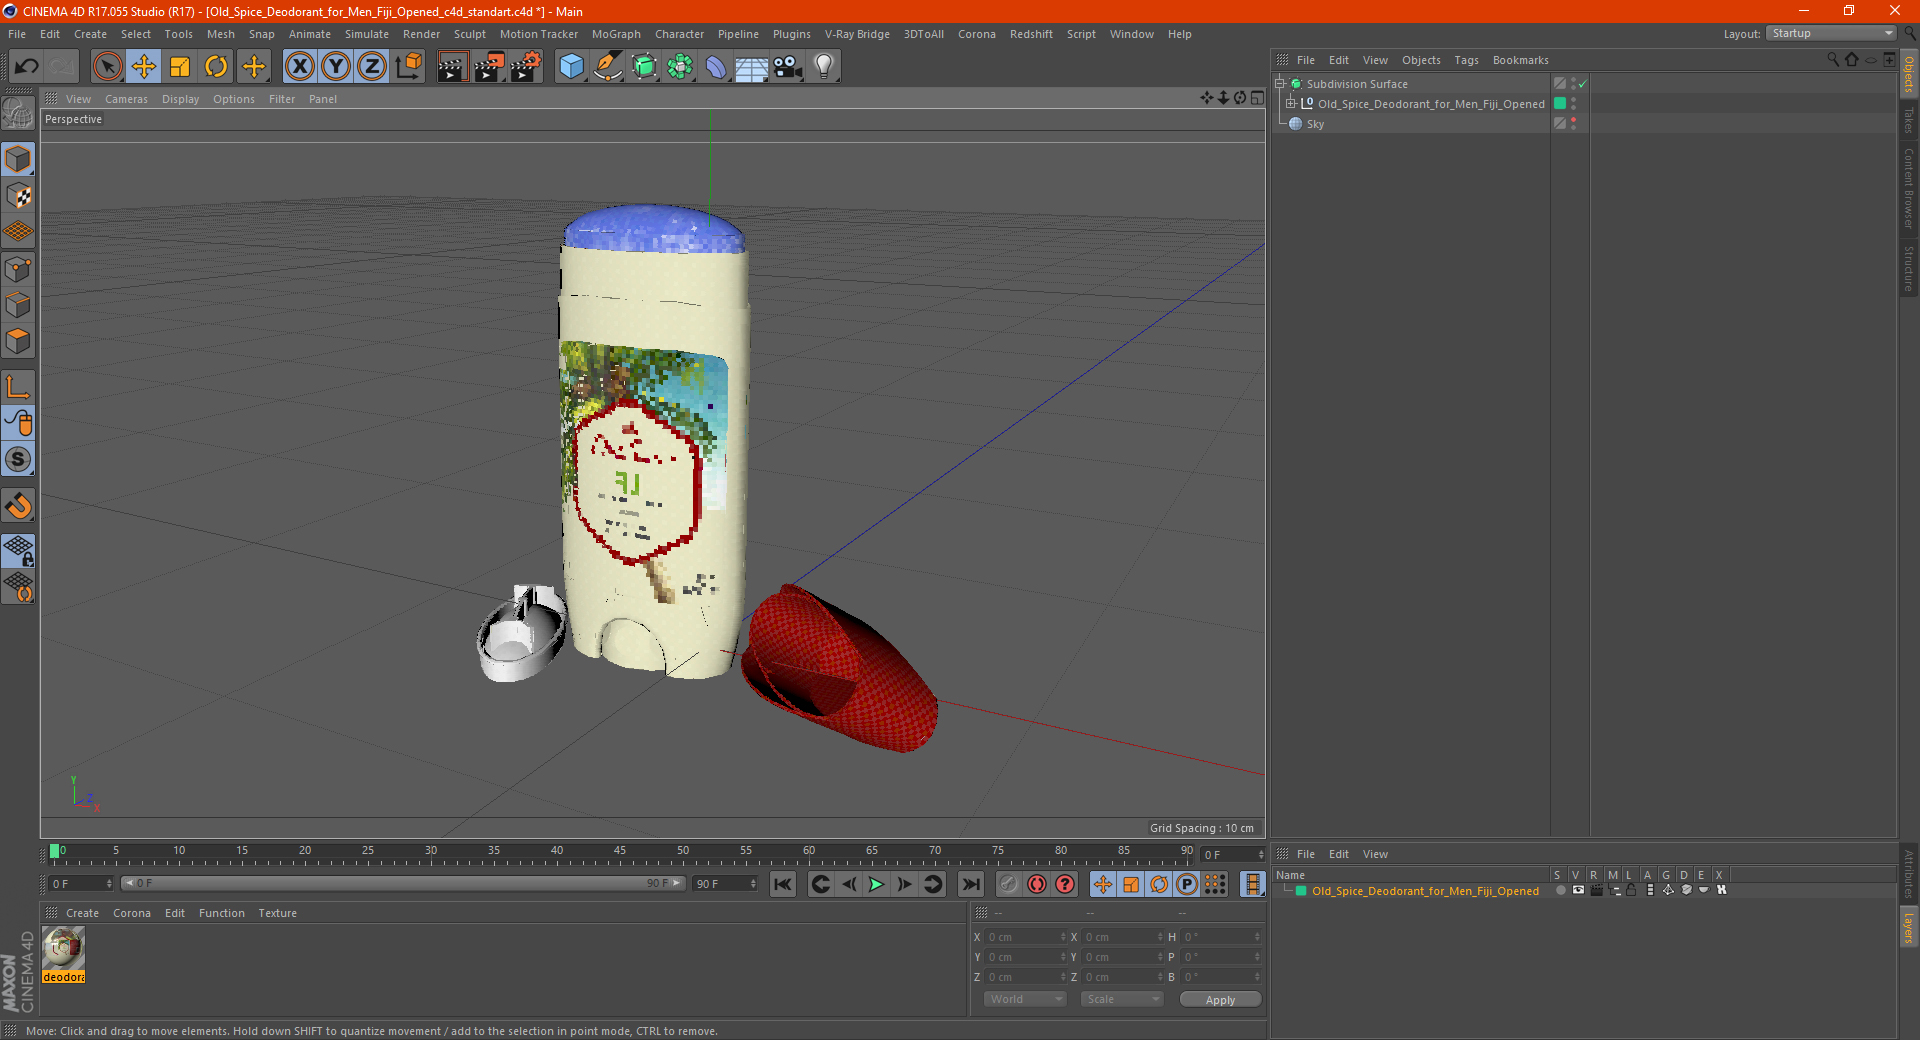Add a Floor environment object
This screenshot has width=1920, height=1040.
(752, 67)
